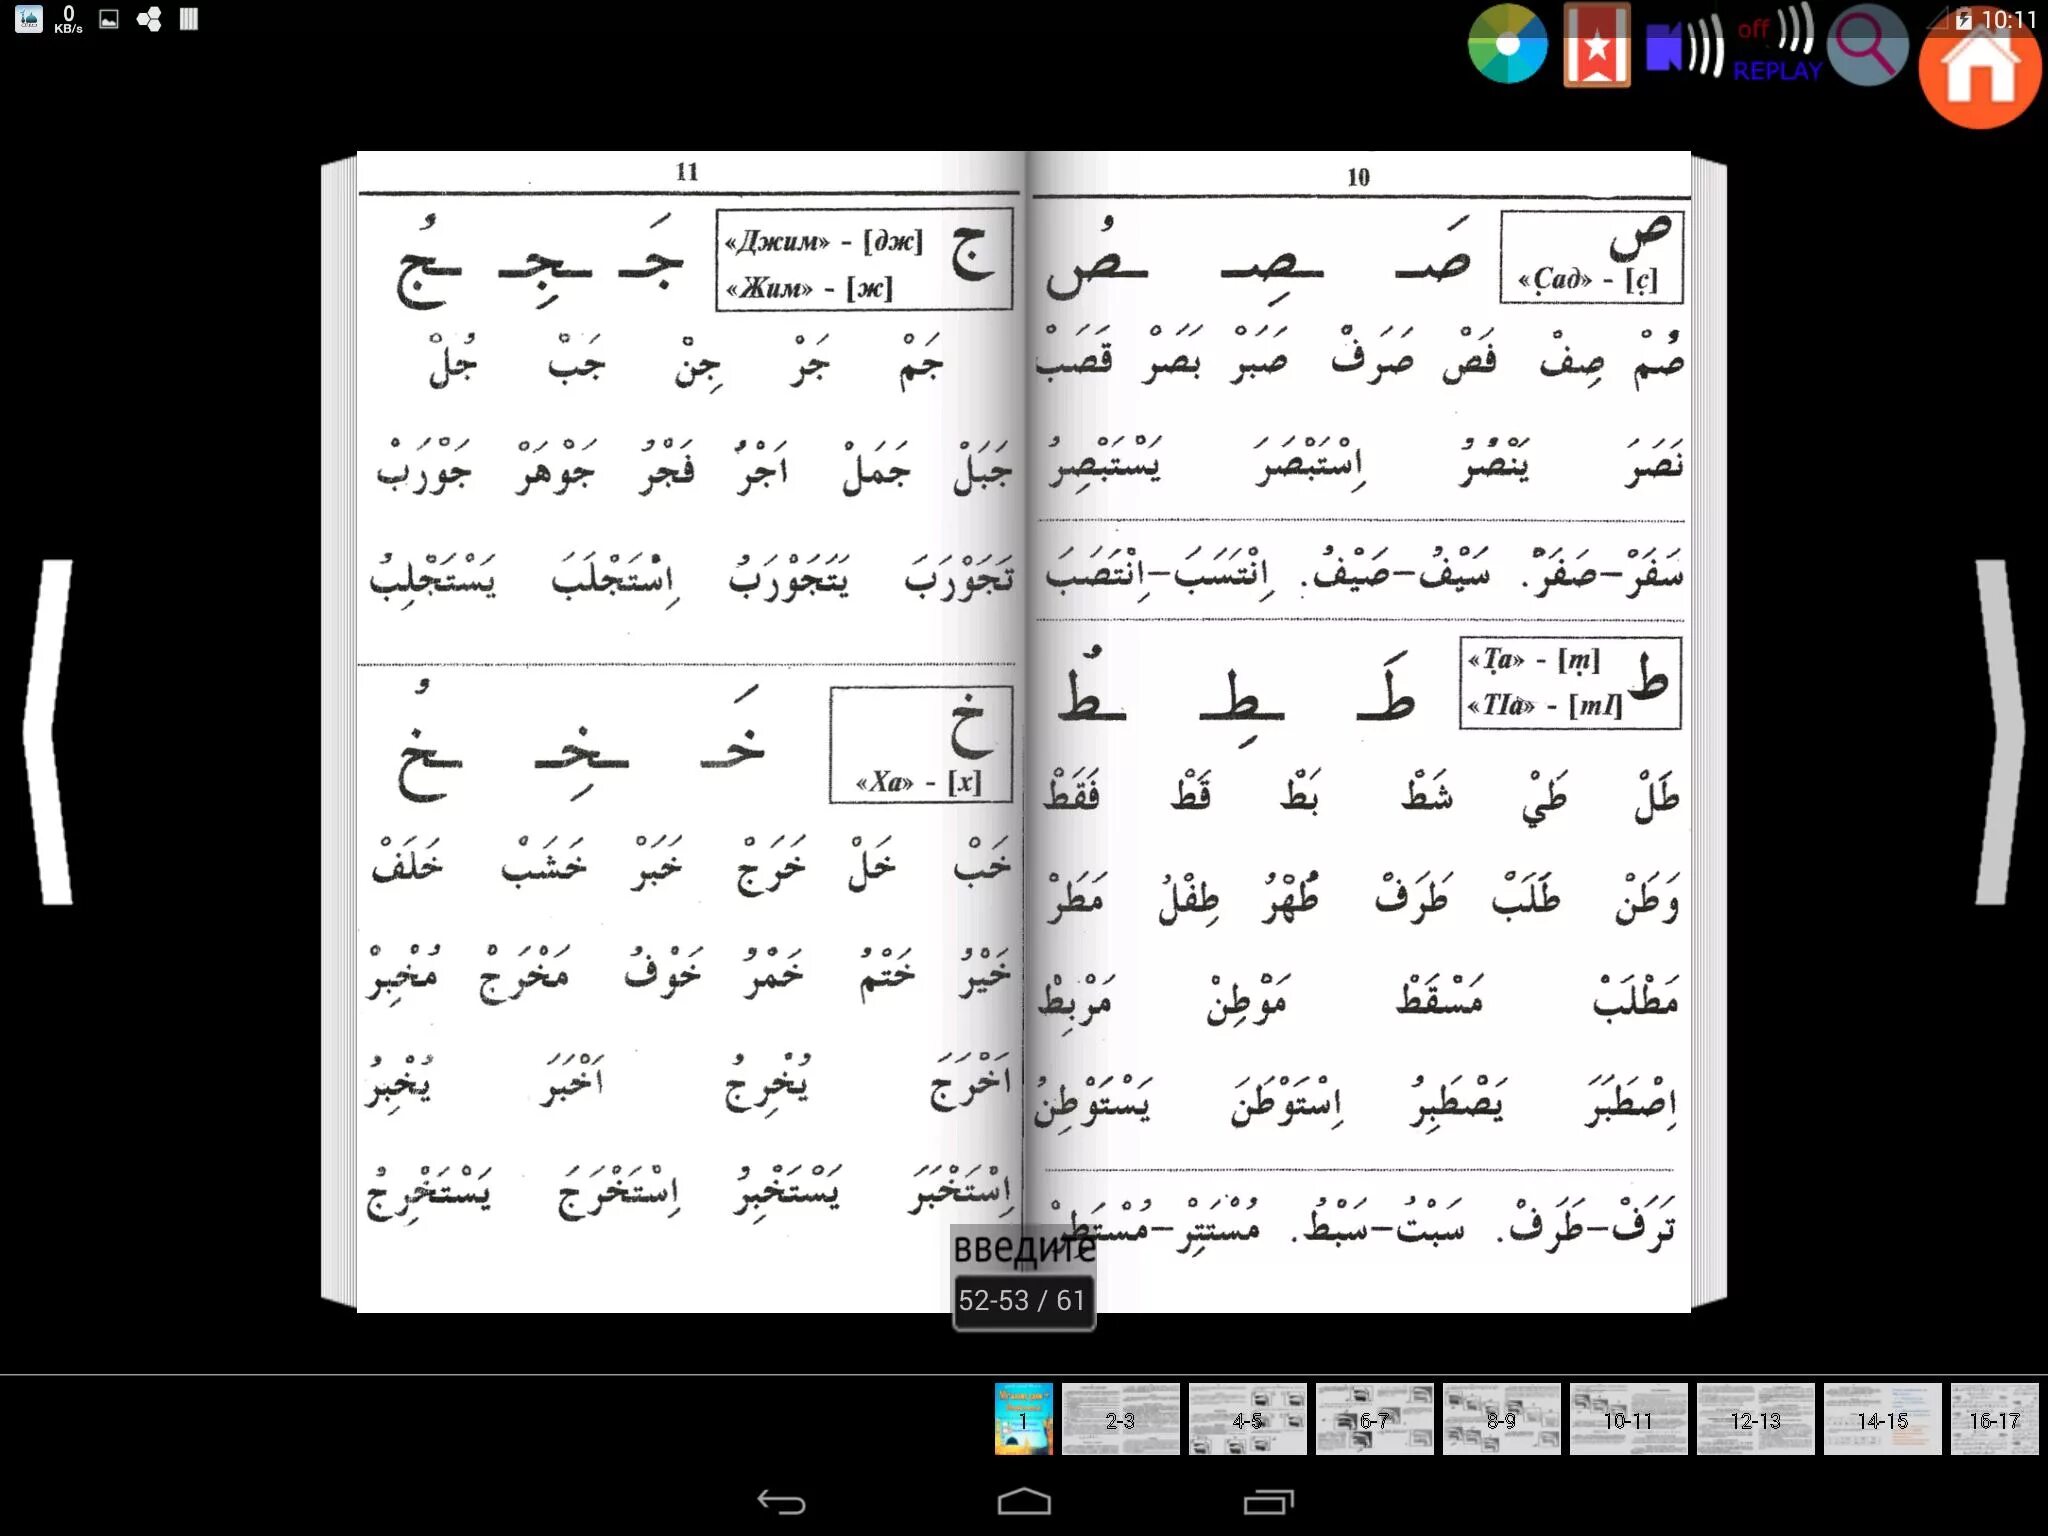Jump to pages 4-5 thumbnail

1247,1419
